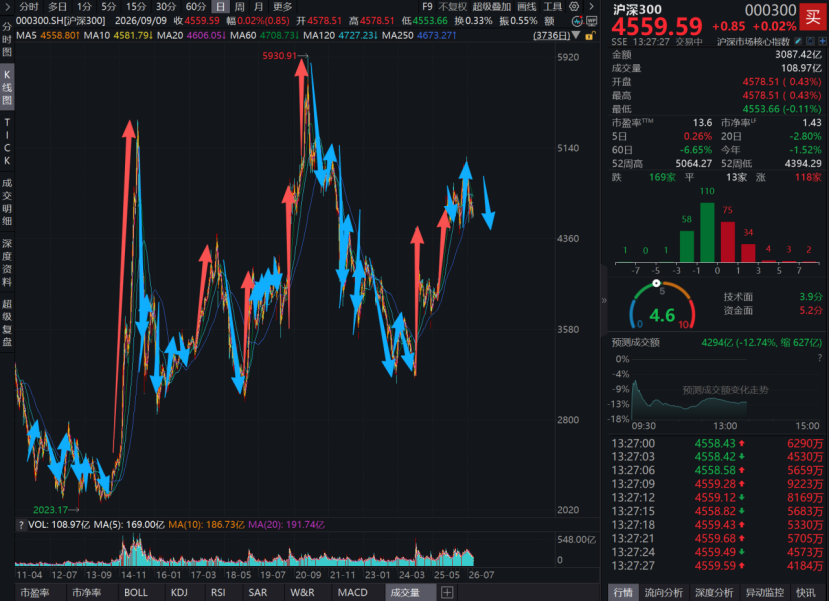Open the volume help question mark icon
This screenshot has height=601, width=829.
[21, 525]
